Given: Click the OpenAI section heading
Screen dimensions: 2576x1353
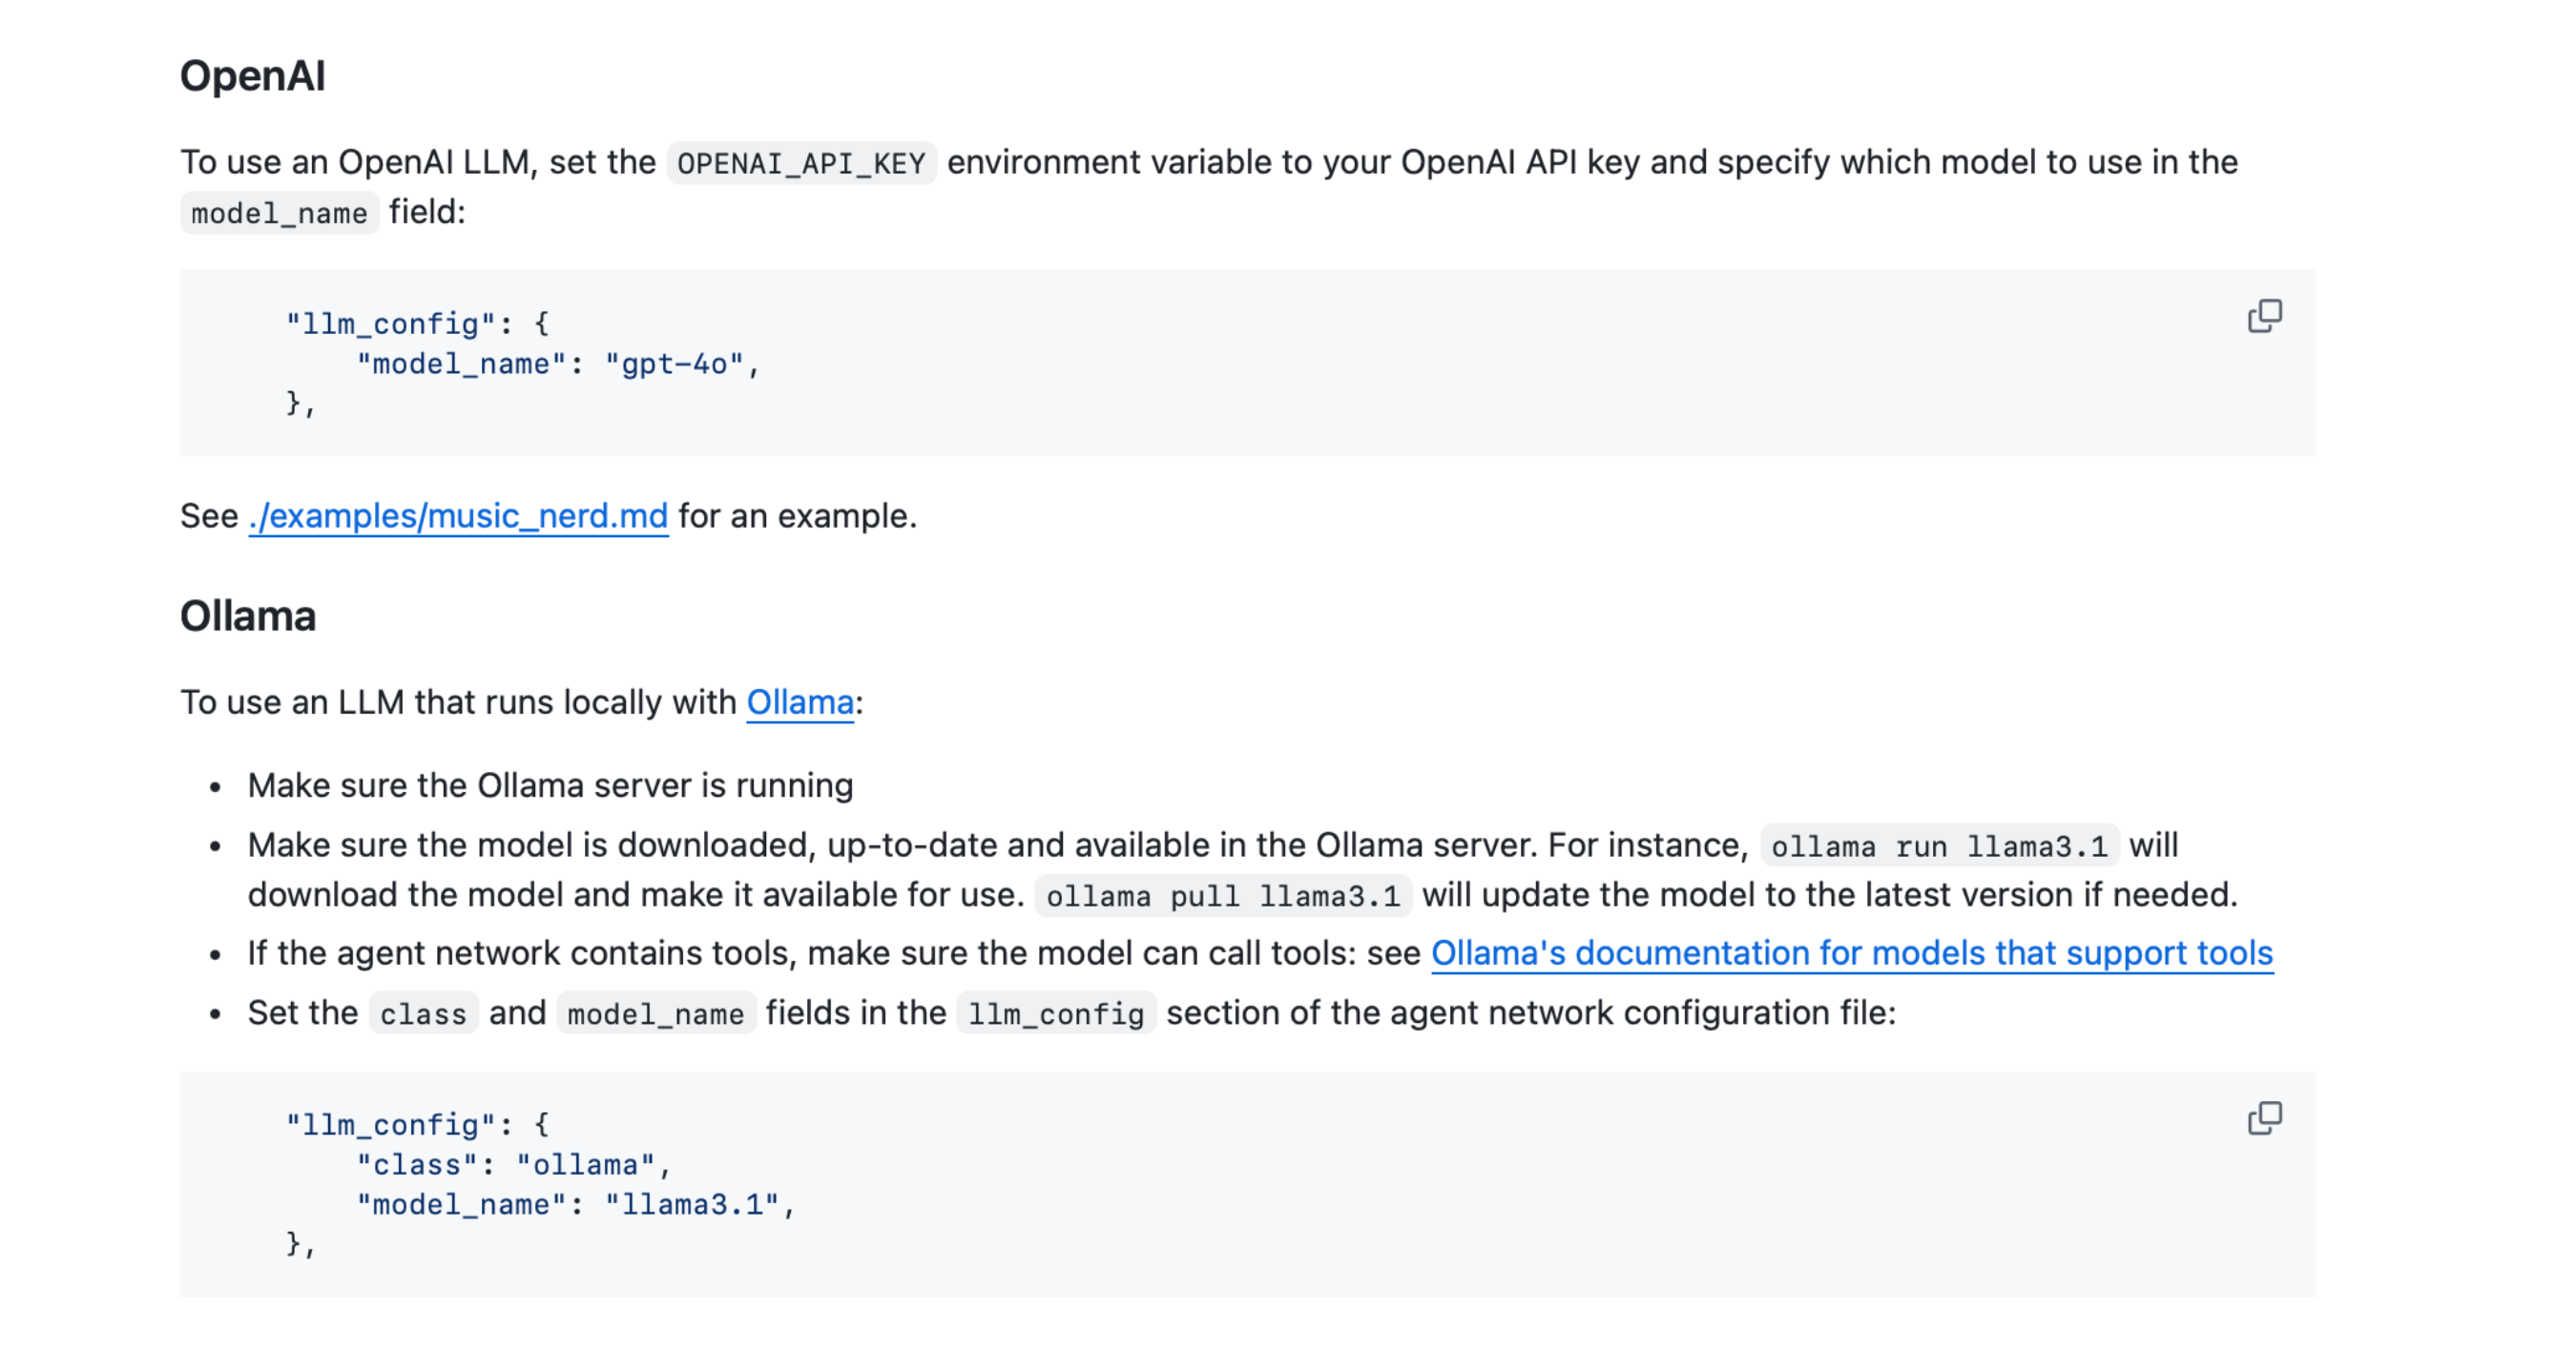Looking at the screenshot, I should 252,76.
